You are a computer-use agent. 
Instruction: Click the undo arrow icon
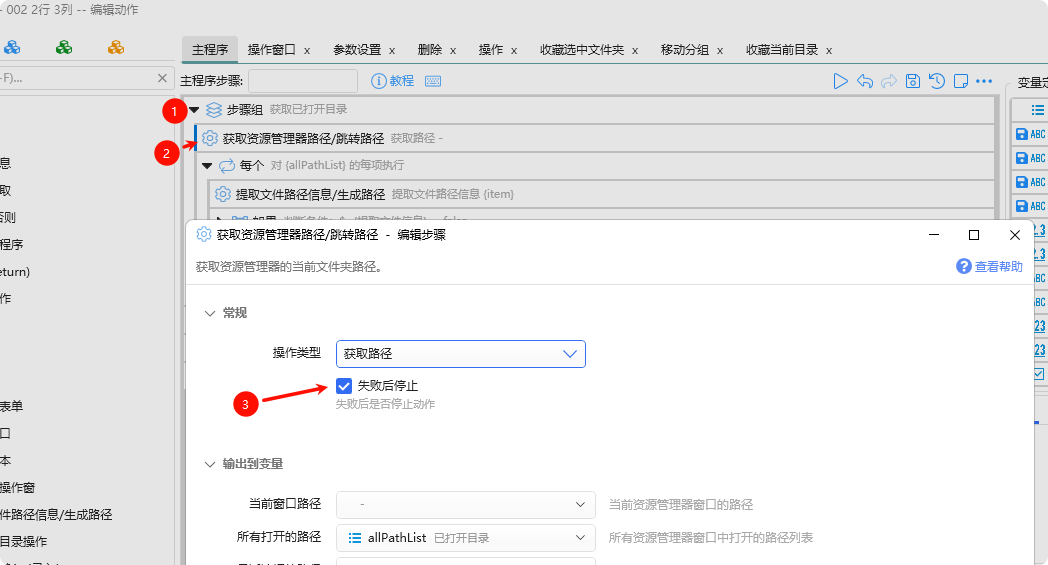[x=865, y=81]
